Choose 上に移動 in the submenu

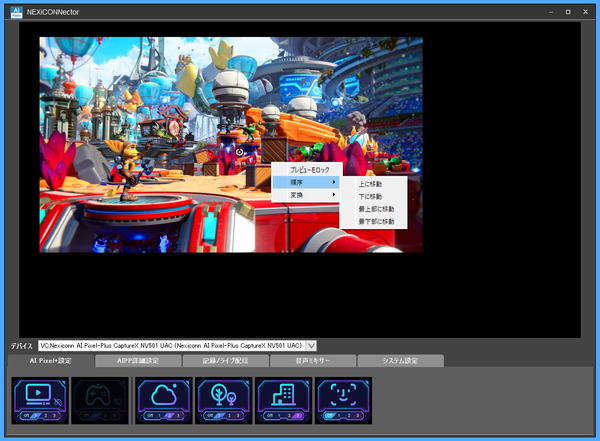(x=373, y=184)
